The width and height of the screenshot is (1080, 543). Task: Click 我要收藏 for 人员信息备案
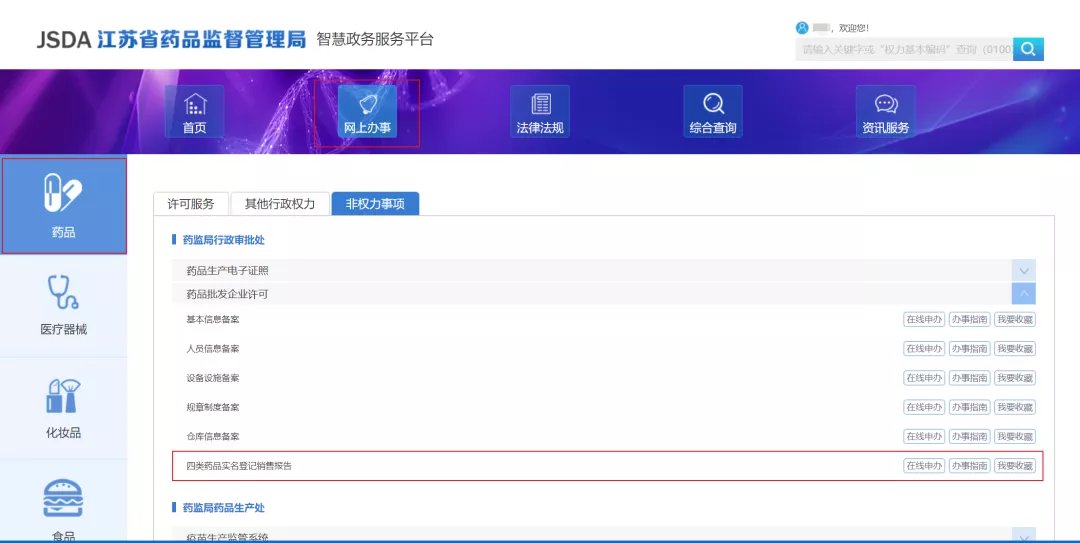tap(1015, 349)
